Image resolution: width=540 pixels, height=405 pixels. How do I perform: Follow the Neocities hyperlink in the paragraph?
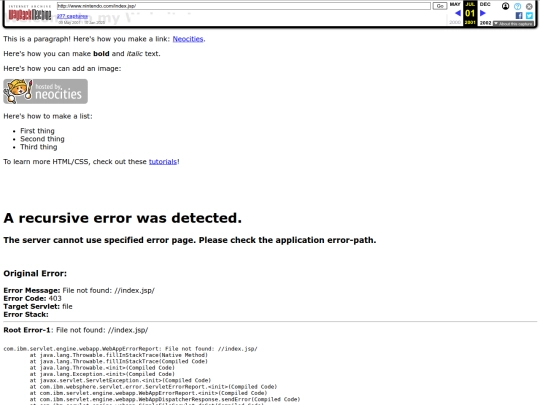188,39
